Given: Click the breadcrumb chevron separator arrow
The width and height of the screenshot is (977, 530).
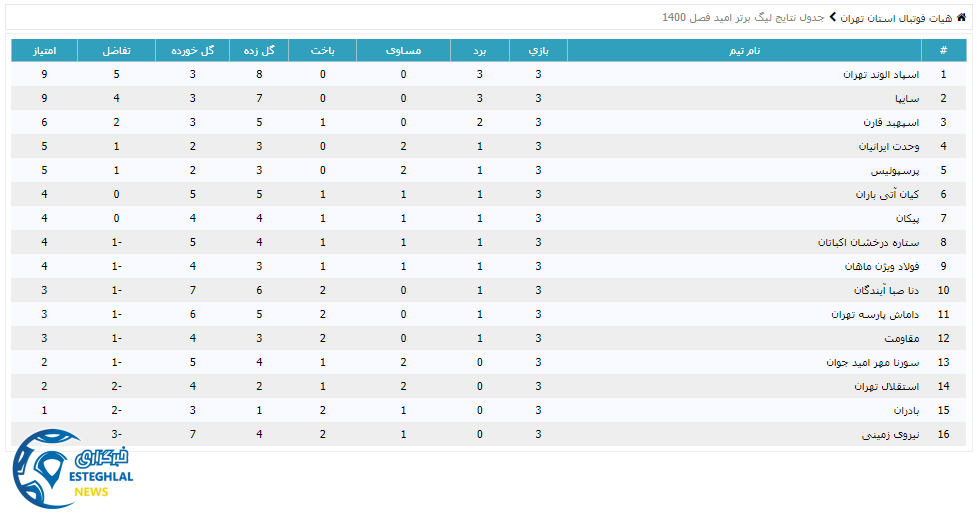Looking at the screenshot, I should pyautogui.click(x=832, y=18).
